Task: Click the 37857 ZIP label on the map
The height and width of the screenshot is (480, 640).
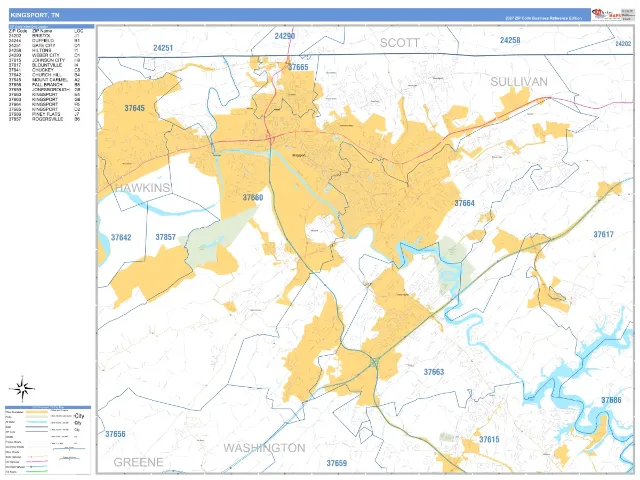Action: click(166, 237)
